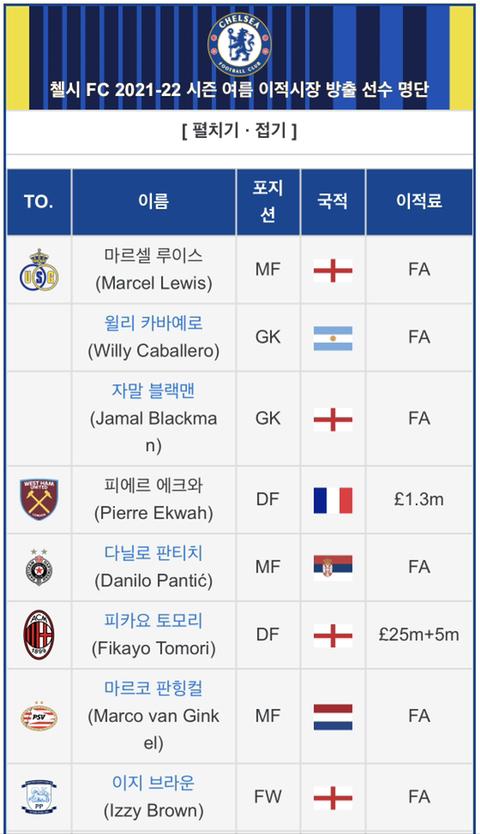This screenshot has width=480, height=834.
Task: Click the Preston North End crest
Action: pyautogui.click(x=39, y=797)
